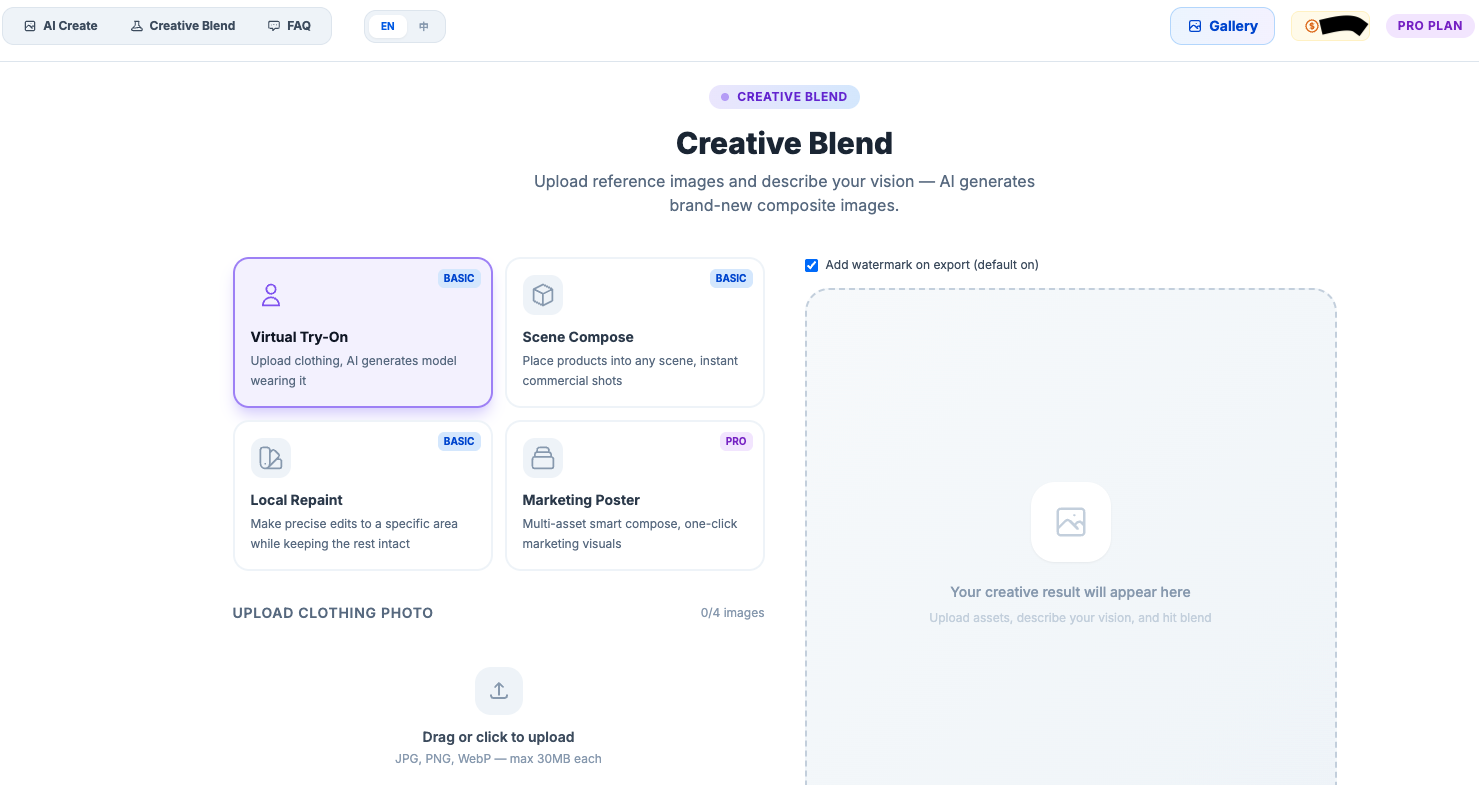Click the AI Create image icon
Screen dimensions: 1479x785
tap(30, 26)
